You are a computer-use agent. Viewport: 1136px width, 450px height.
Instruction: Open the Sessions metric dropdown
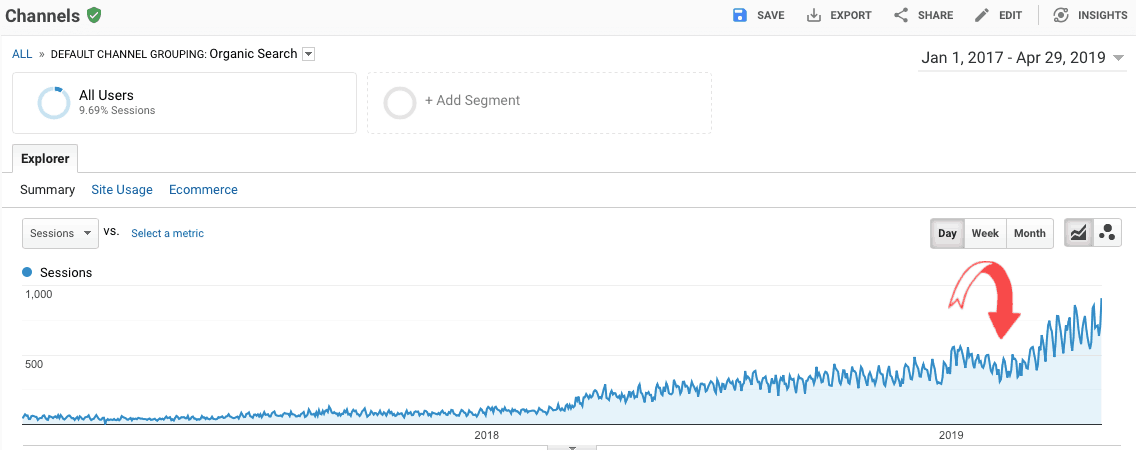(x=60, y=233)
